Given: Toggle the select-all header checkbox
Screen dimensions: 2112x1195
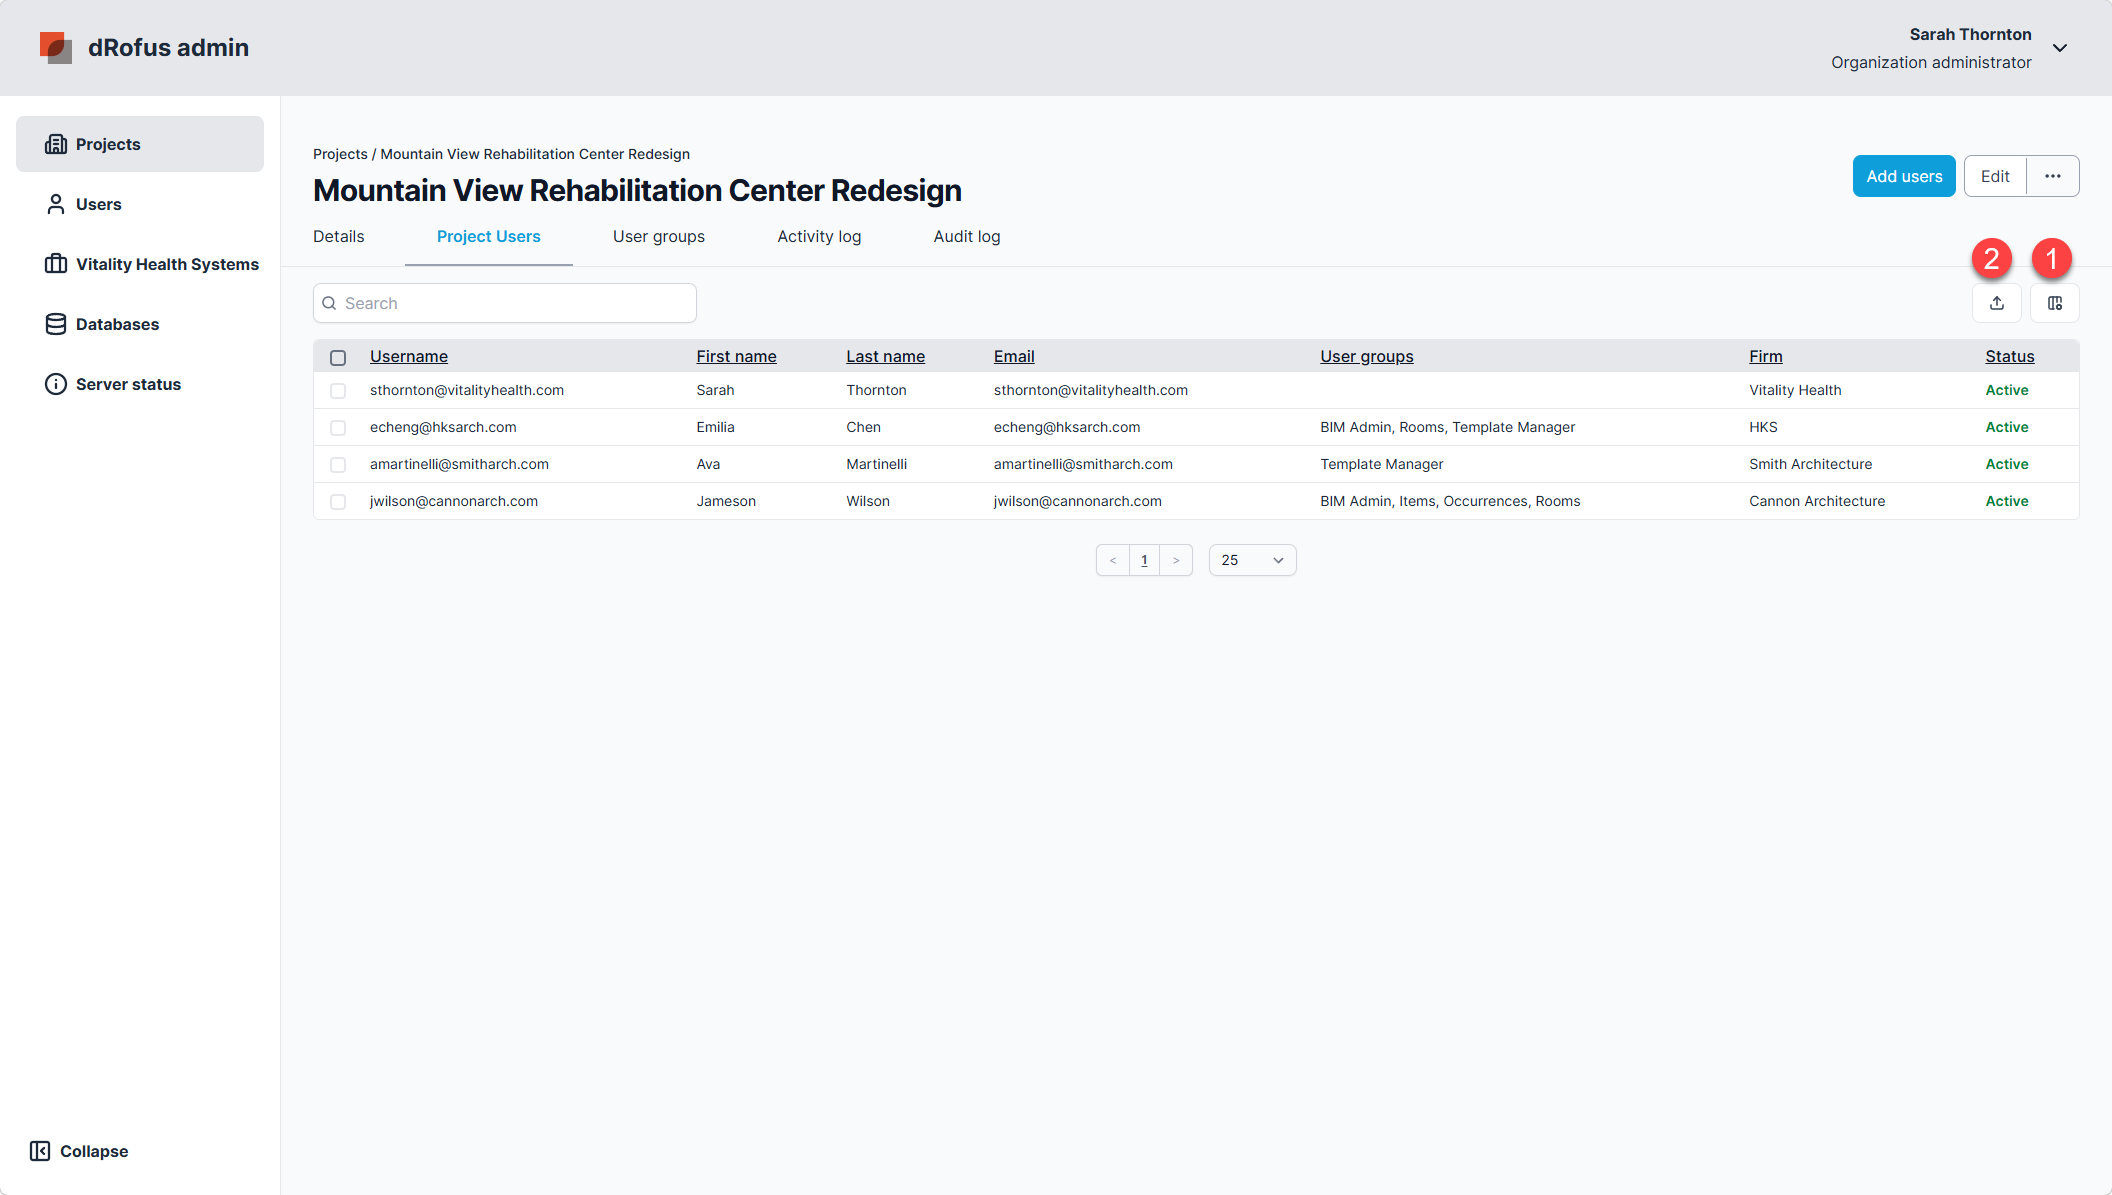Looking at the screenshot, I should pos(338,357).
